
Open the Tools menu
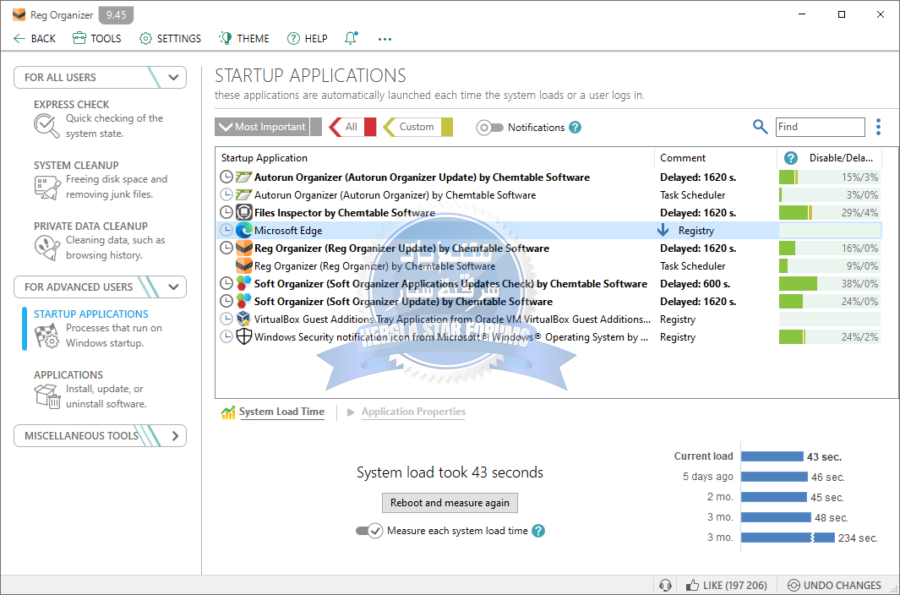[98, 38]
